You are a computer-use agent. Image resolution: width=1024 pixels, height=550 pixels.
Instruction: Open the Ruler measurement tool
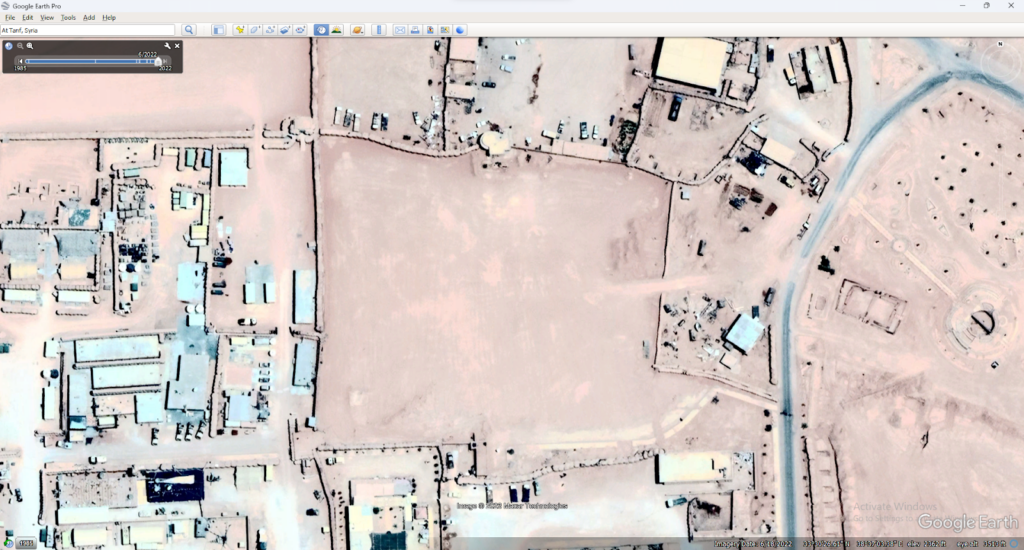(379, 30)
